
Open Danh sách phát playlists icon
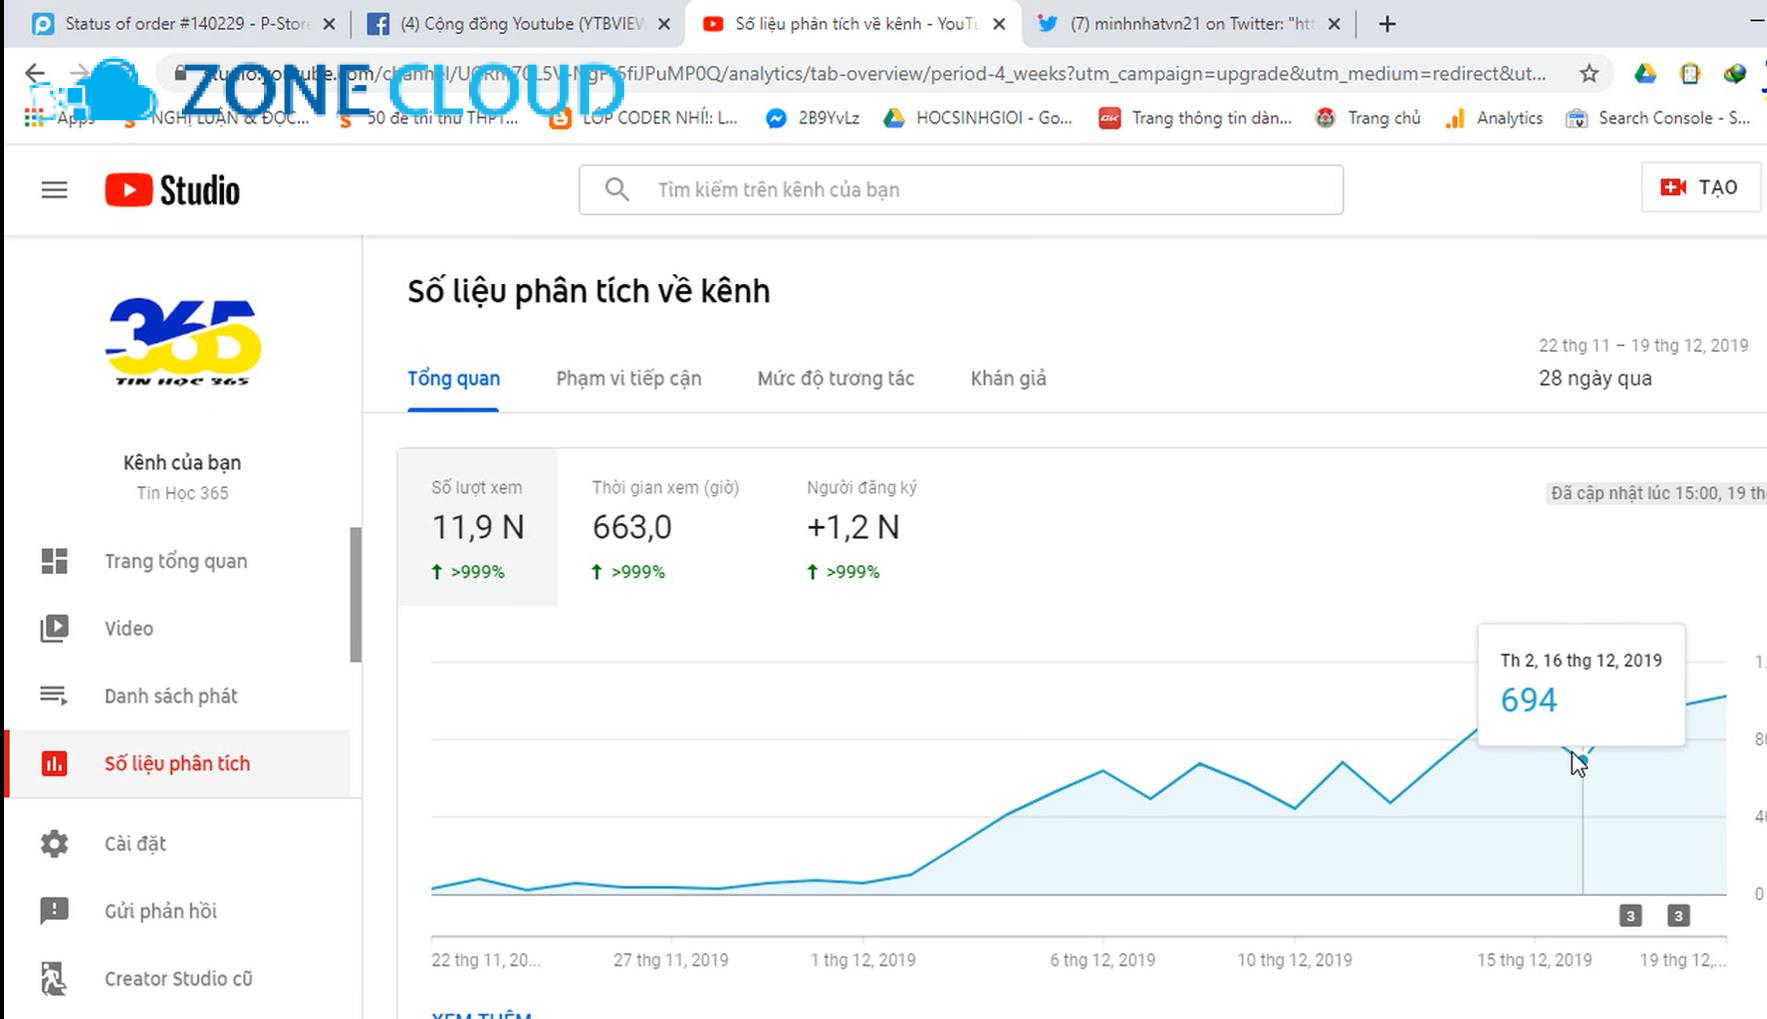point(54,695)
